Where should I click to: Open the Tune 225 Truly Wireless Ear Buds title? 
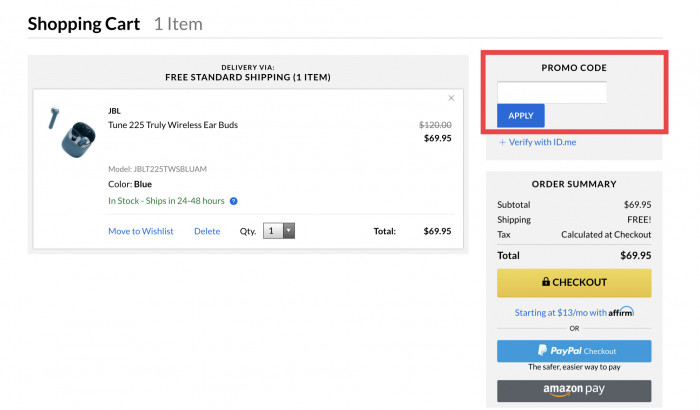(x=173, y=125)
